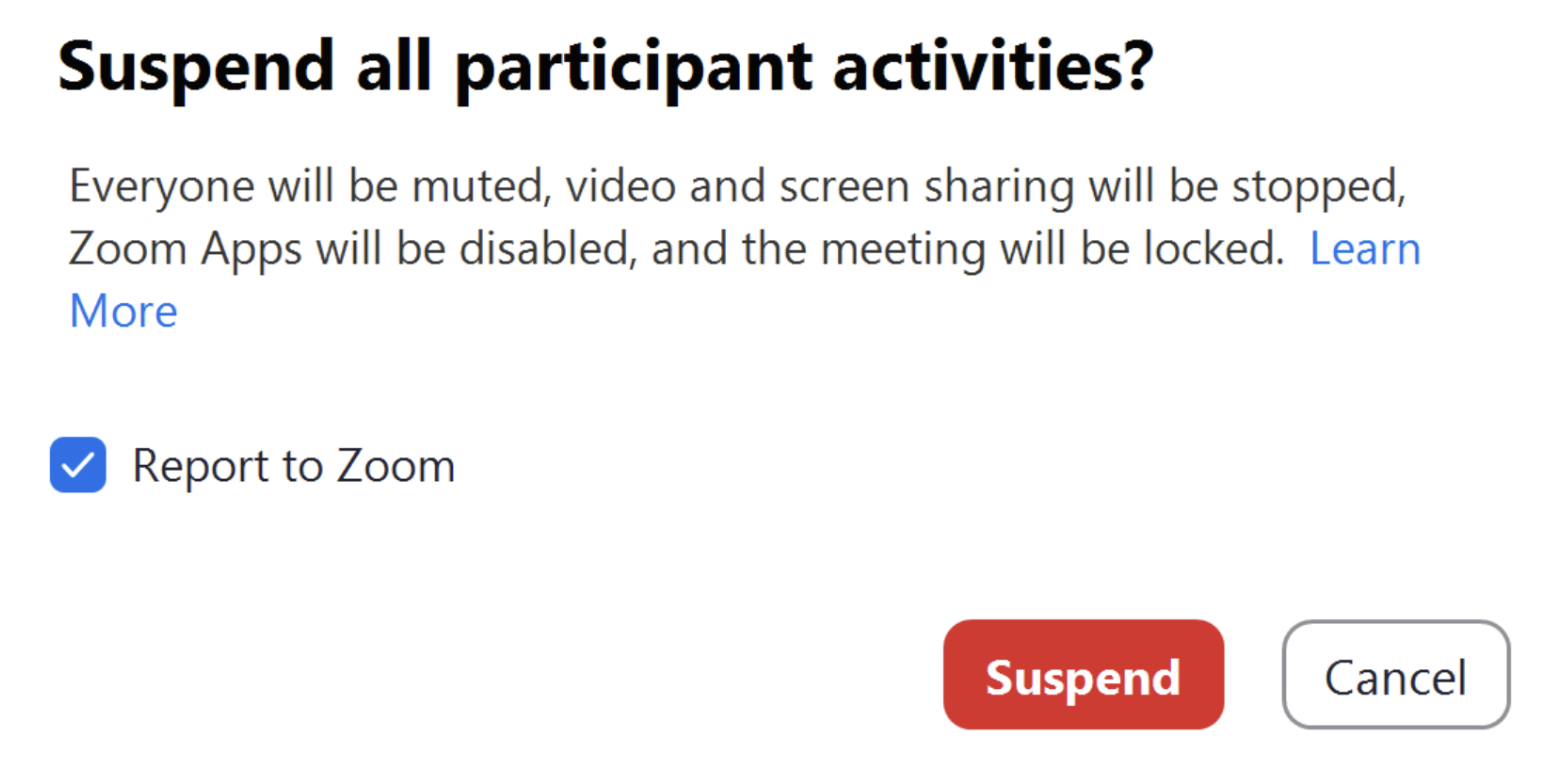Click the word "More" in the blue link
This screenshot has width=1550, height=774.
point(123,311)
